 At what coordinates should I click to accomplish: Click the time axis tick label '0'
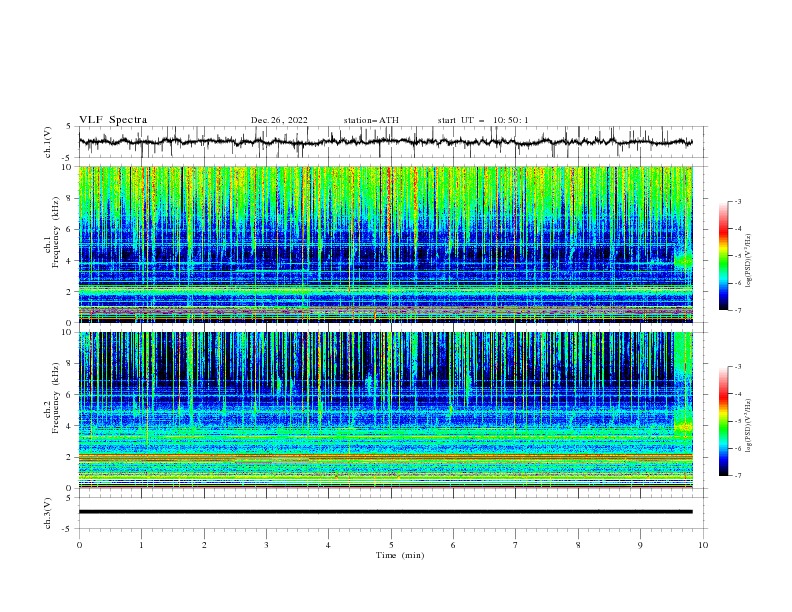point(79,545)
